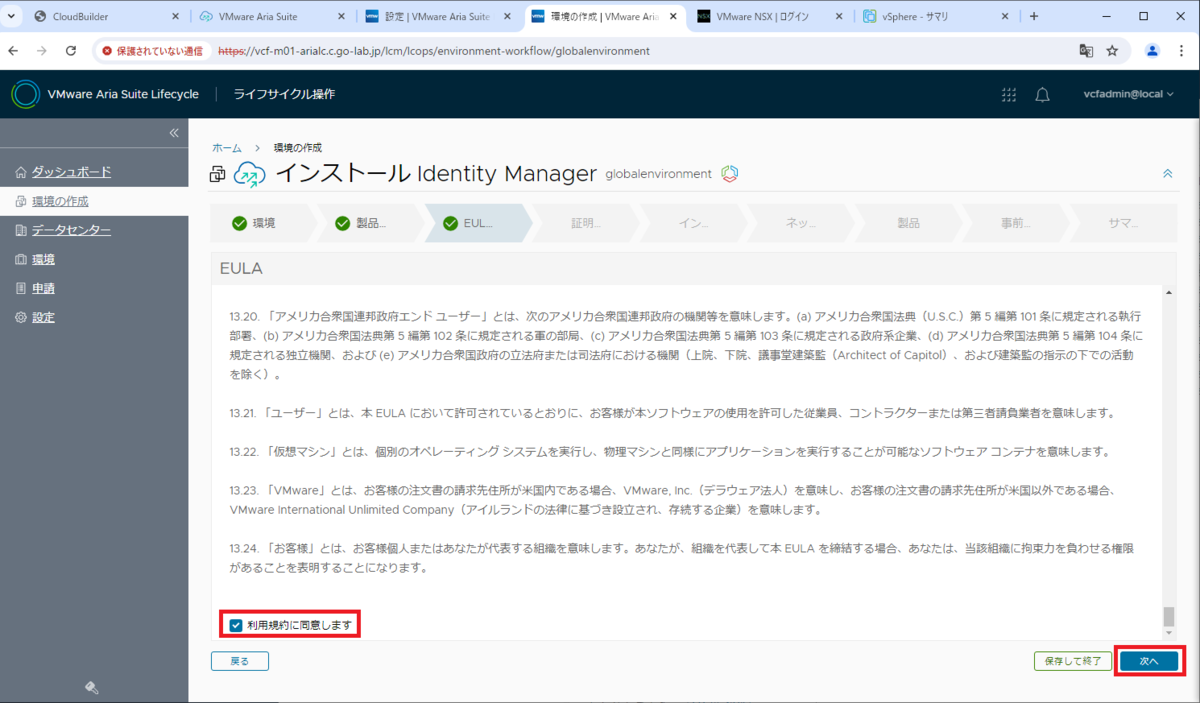Click the EULA scrollbar thumb

(x=1168, y=616)
